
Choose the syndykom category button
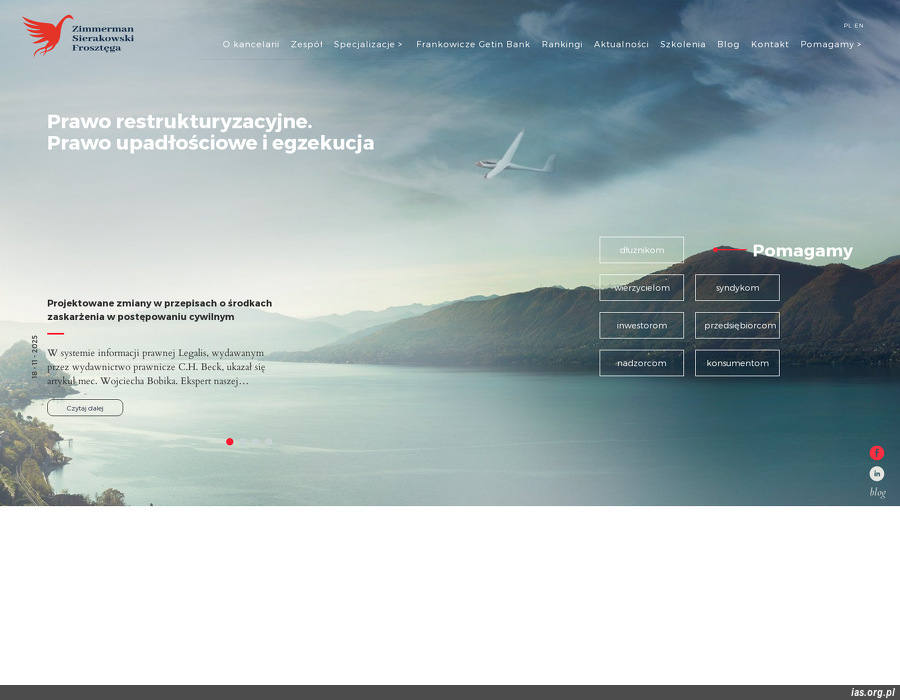pyautogui.click(x=737, y=287)
